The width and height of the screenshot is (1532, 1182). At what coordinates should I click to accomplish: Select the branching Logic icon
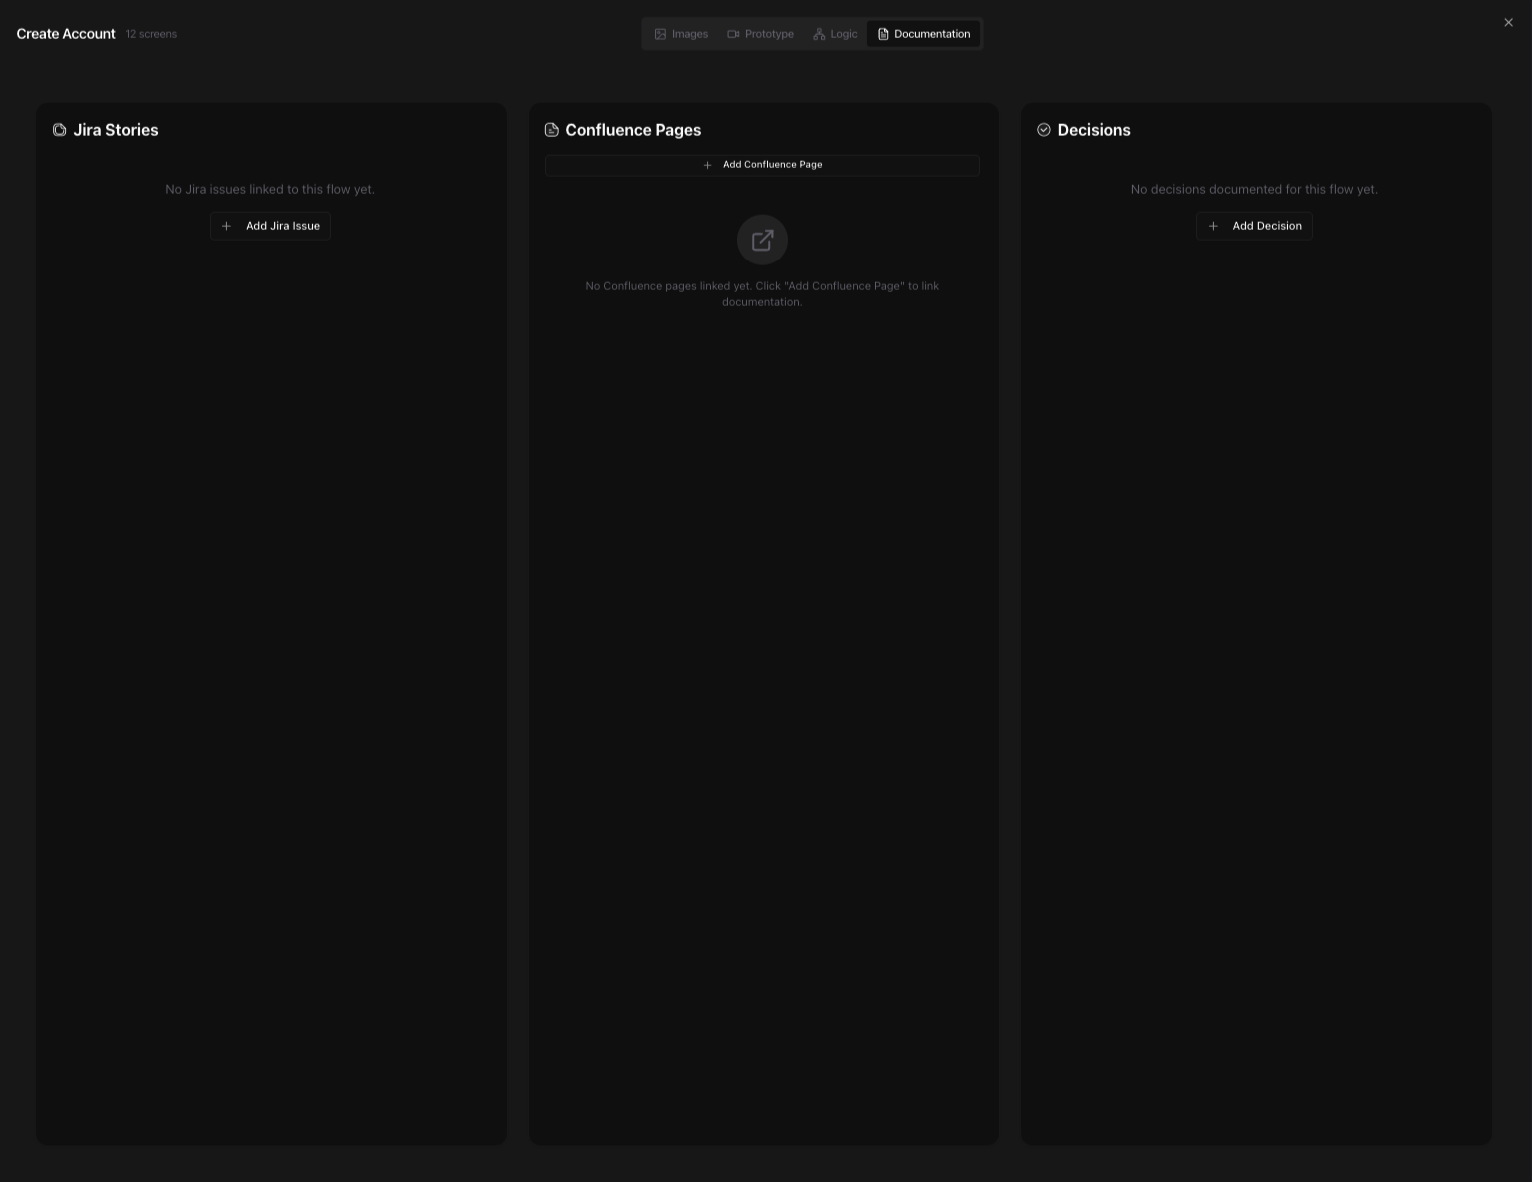coord(819,33)
